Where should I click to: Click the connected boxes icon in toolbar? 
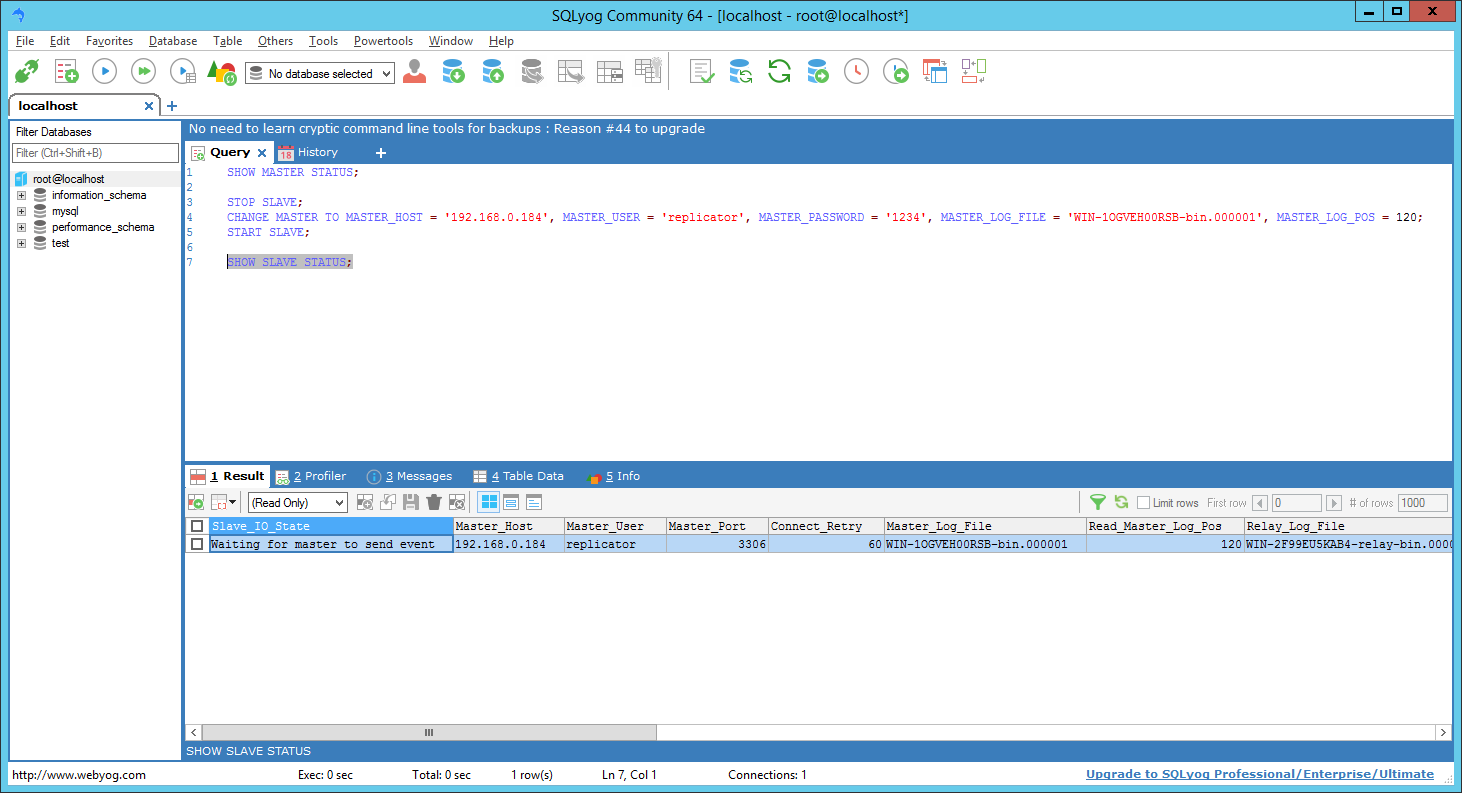(x=974, y=72)
